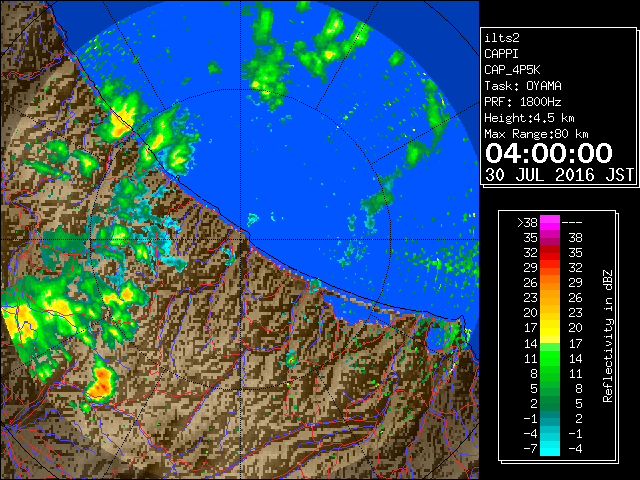Click the '-7' legend value

[x=530, y=449]
